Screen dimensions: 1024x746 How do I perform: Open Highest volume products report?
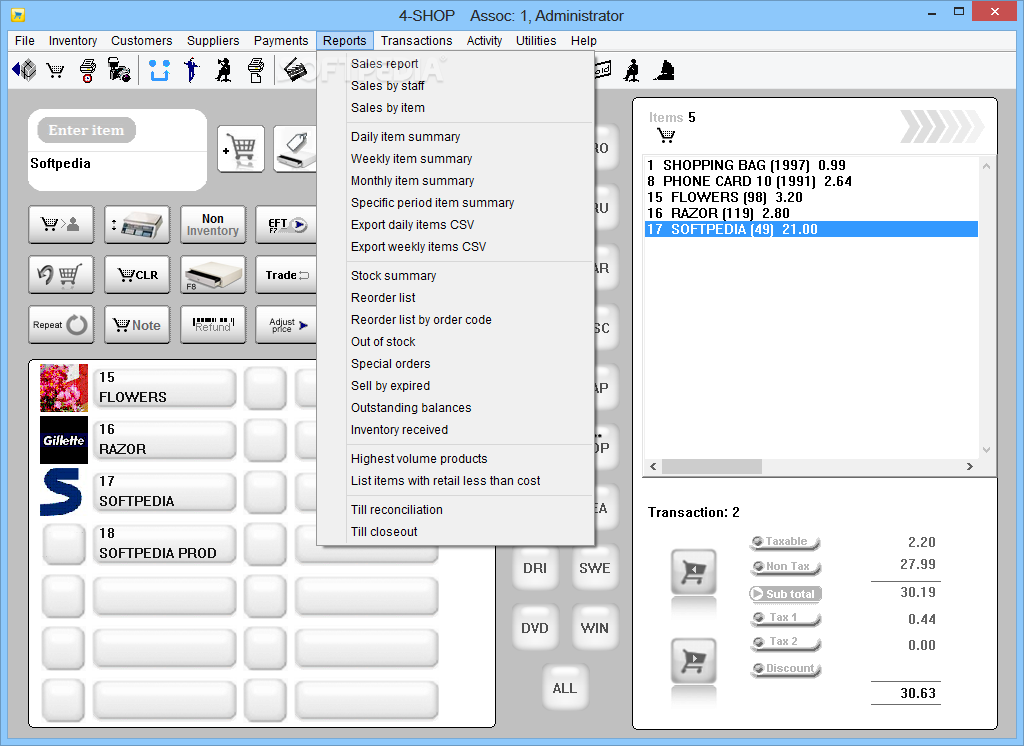[x=419, y=459]
